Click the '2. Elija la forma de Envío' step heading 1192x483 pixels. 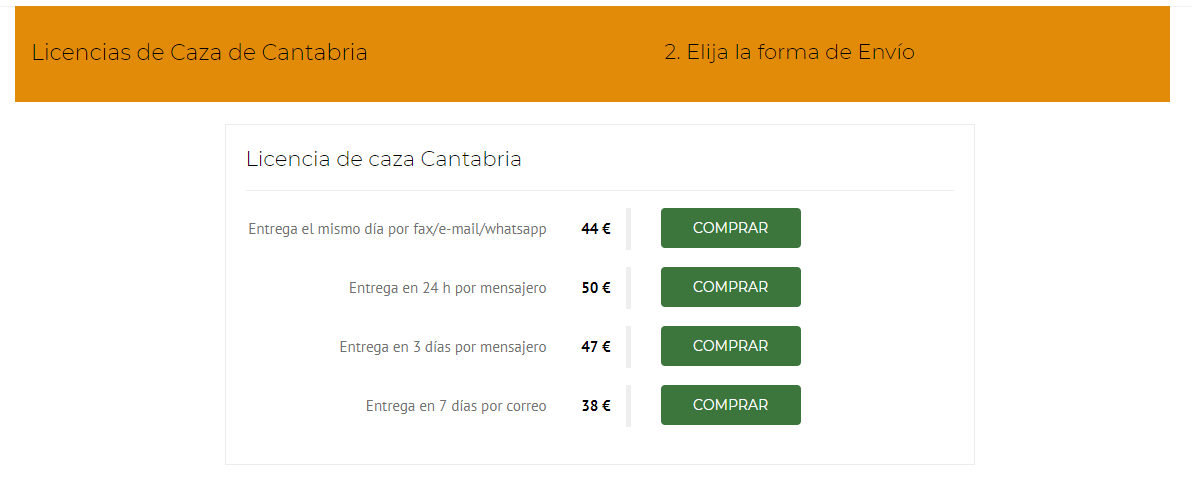click(789, 53)
